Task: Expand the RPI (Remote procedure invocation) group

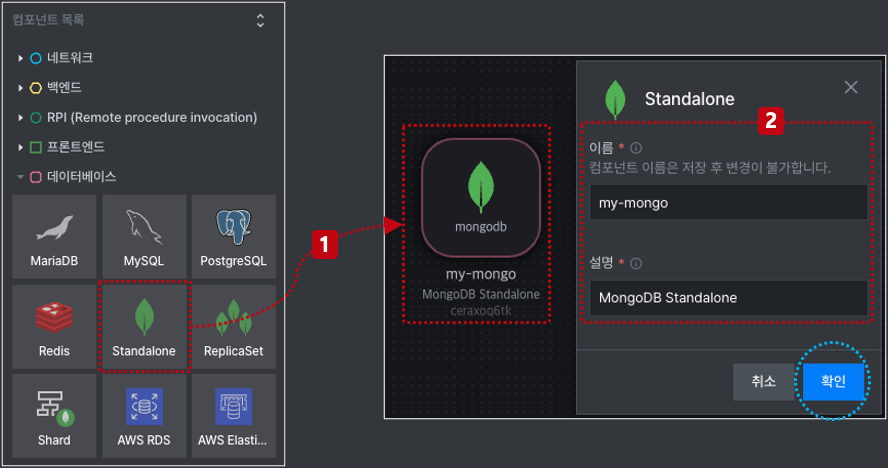Action: 20,117
